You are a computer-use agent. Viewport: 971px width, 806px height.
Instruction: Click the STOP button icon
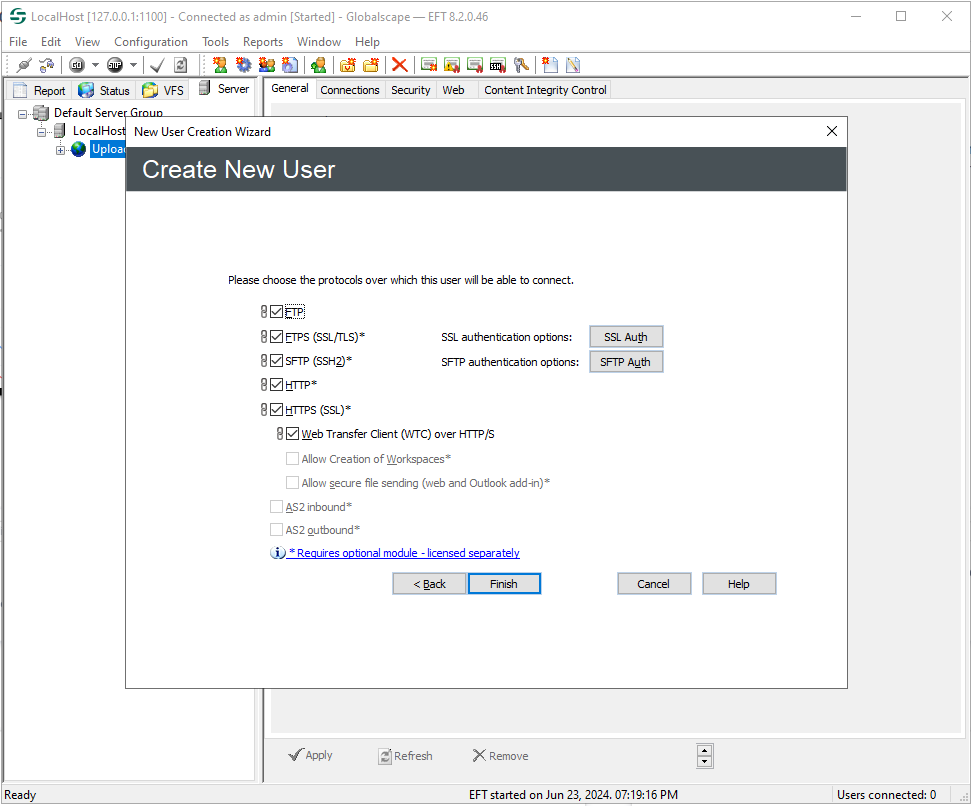coord(115,64)
